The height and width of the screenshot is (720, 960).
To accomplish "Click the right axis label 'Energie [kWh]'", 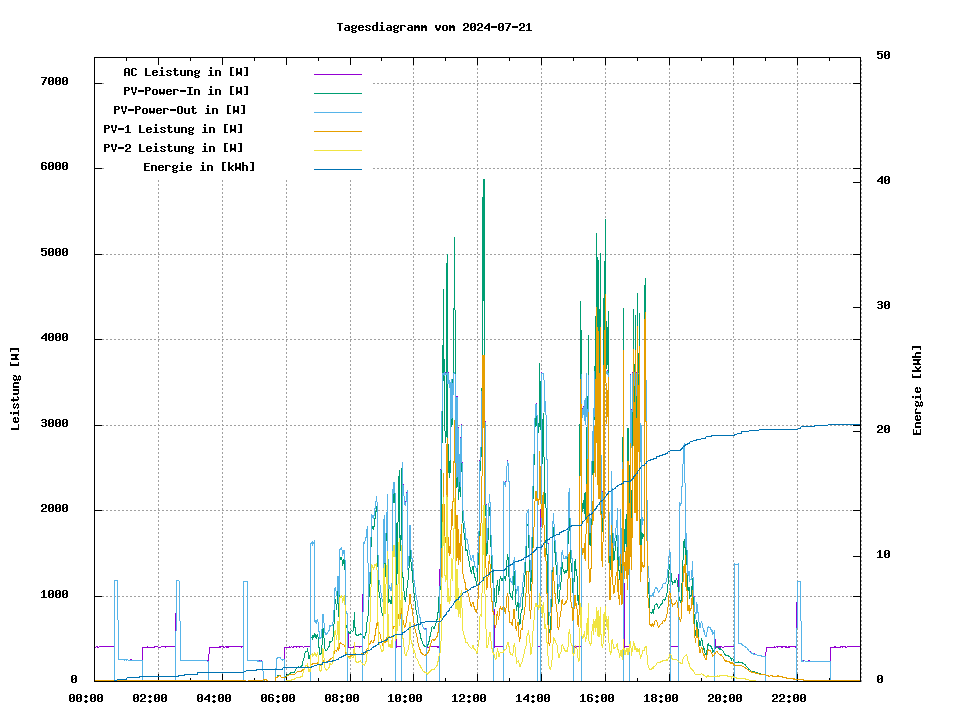I will [x=917, y=390].
